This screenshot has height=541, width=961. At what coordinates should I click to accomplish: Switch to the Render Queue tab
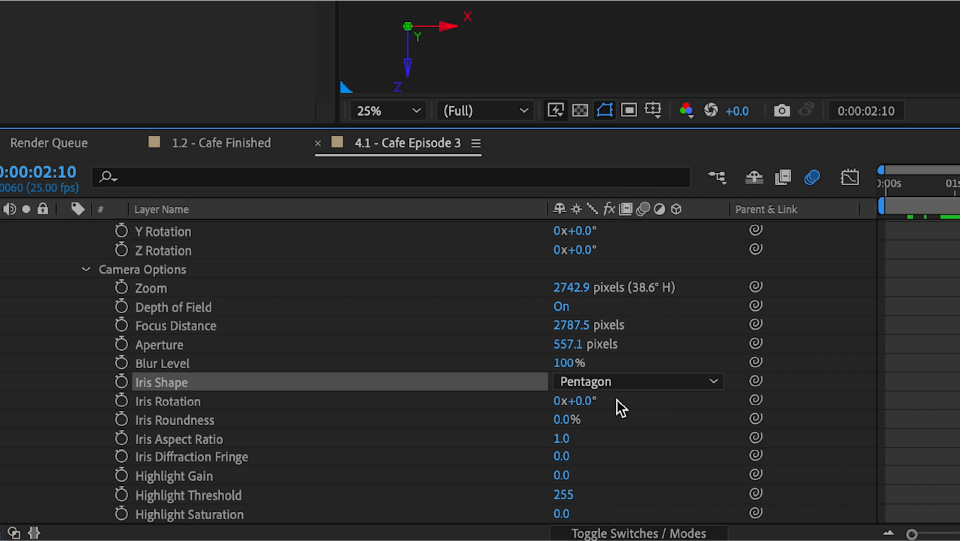click(49, 143)
